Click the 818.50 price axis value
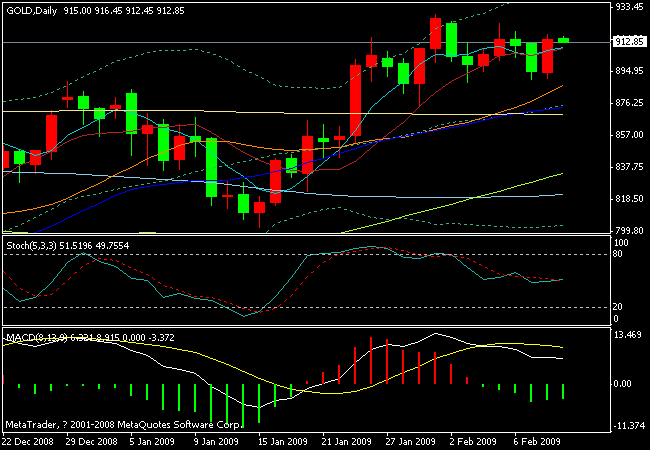Viewport: 650px width, 450px height. 628,199
